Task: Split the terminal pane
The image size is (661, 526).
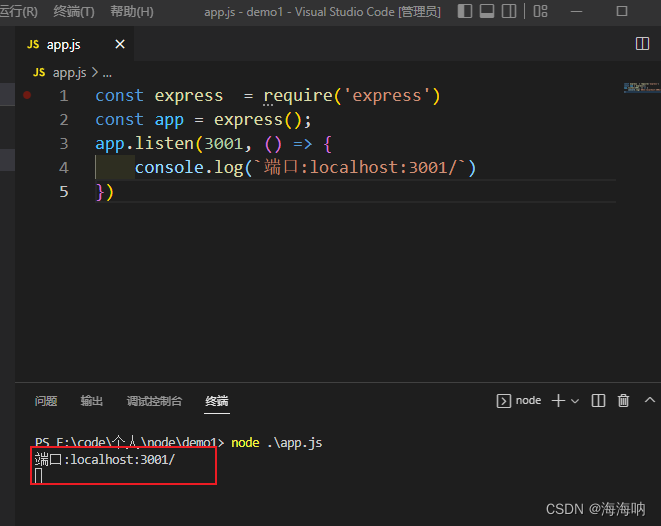Action: click(598, 401)
